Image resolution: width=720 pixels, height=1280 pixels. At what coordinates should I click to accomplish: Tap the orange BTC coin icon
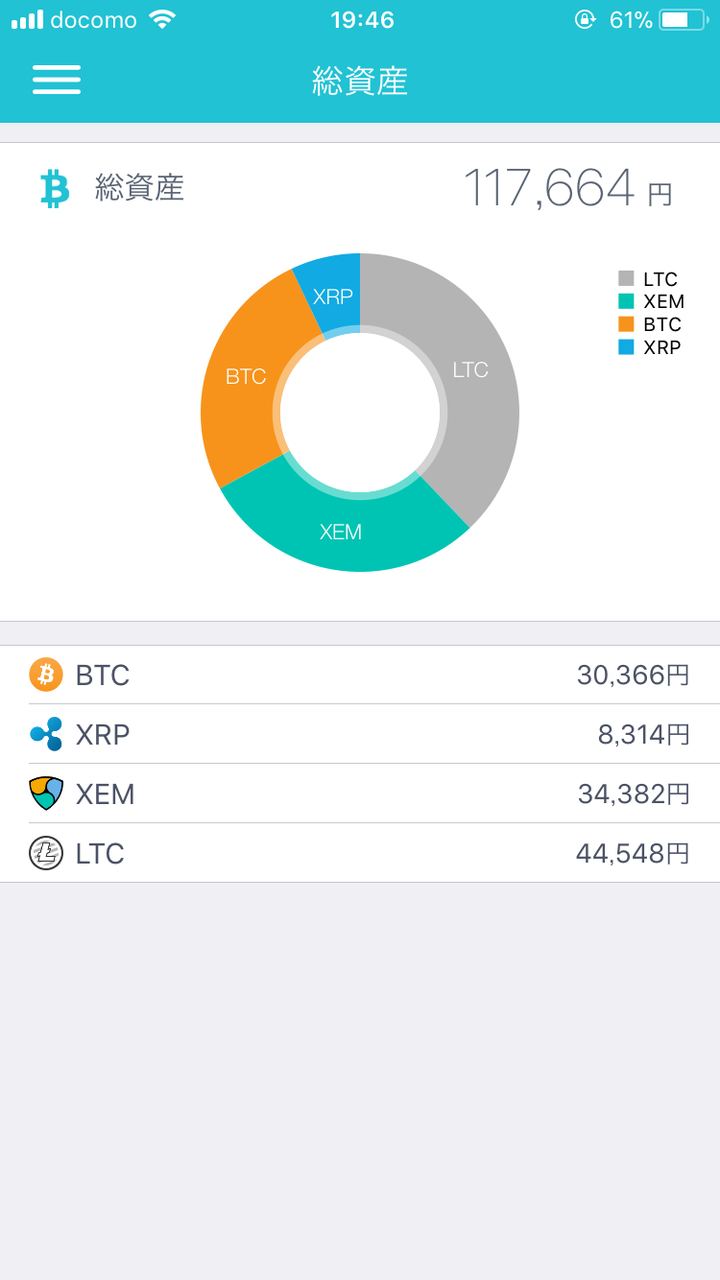46,675
